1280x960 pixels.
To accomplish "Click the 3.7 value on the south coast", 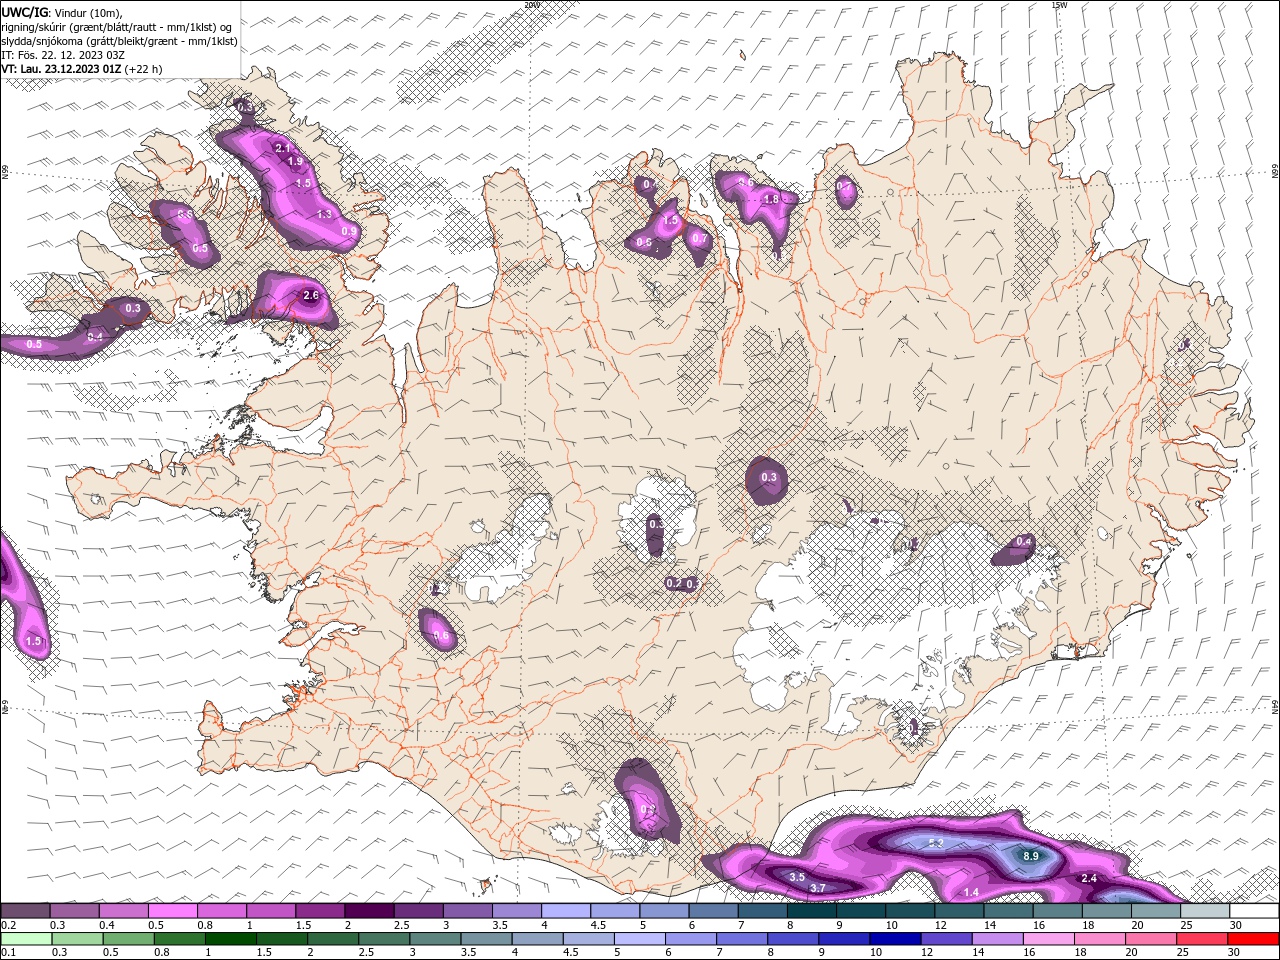I will (818, 888).
